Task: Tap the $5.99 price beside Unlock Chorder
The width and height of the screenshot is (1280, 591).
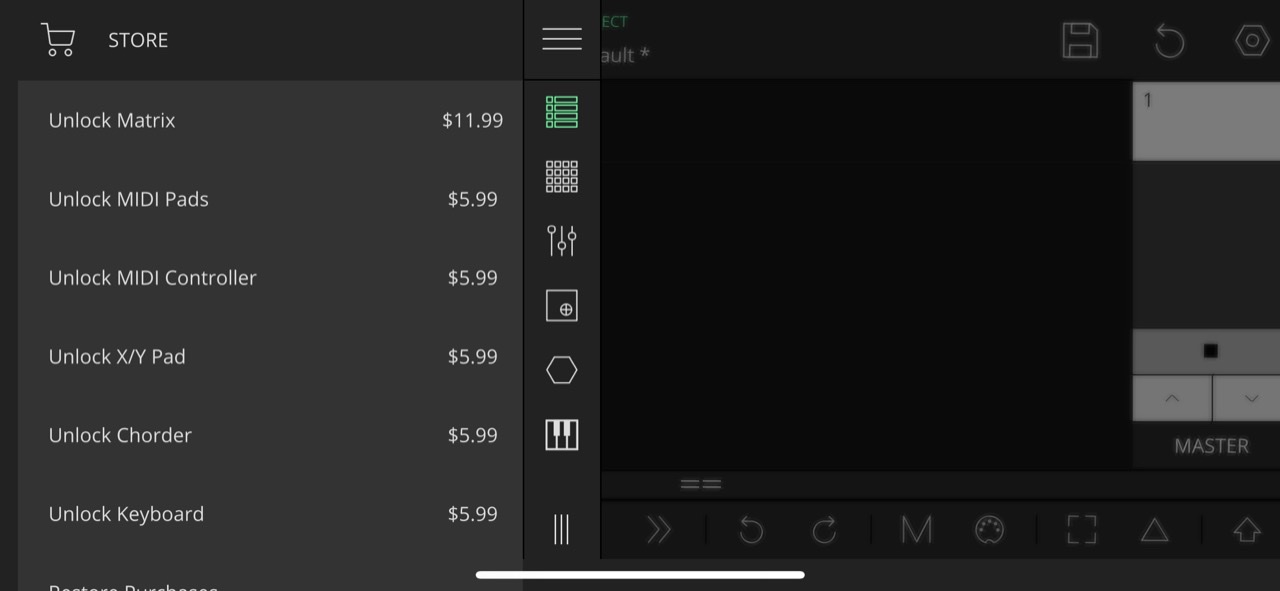Action: 472,435
